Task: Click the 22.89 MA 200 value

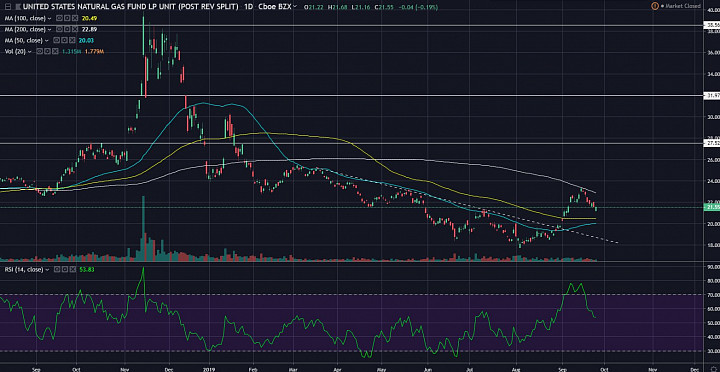Action: (90, 29)
